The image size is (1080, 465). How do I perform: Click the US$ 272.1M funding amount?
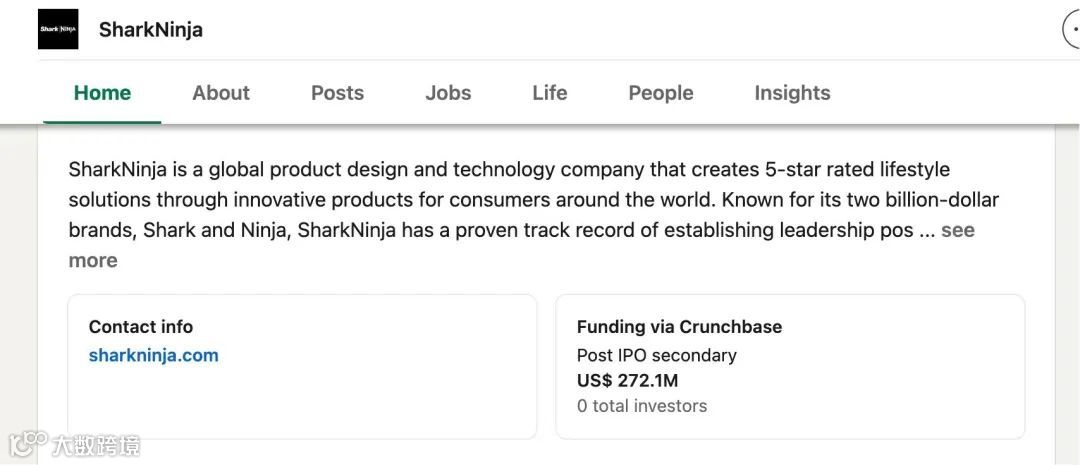[627, 381]
